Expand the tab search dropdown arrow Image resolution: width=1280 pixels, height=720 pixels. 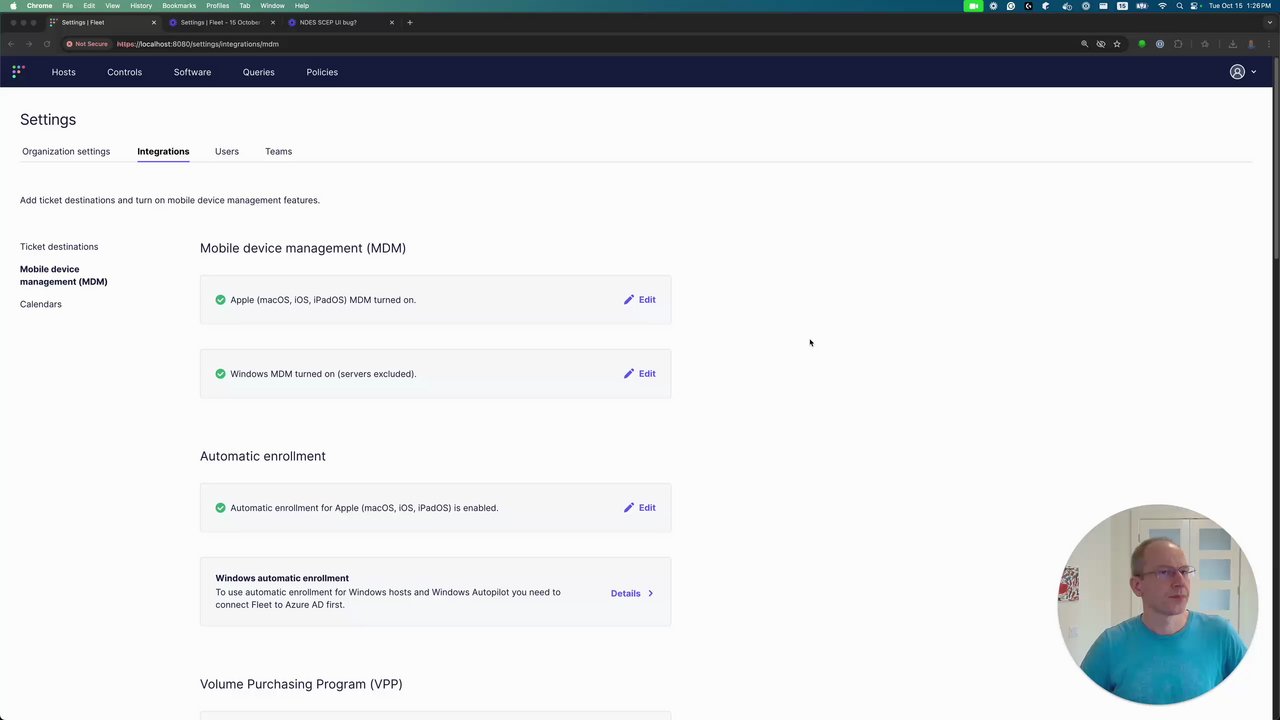coord(1270,22)
